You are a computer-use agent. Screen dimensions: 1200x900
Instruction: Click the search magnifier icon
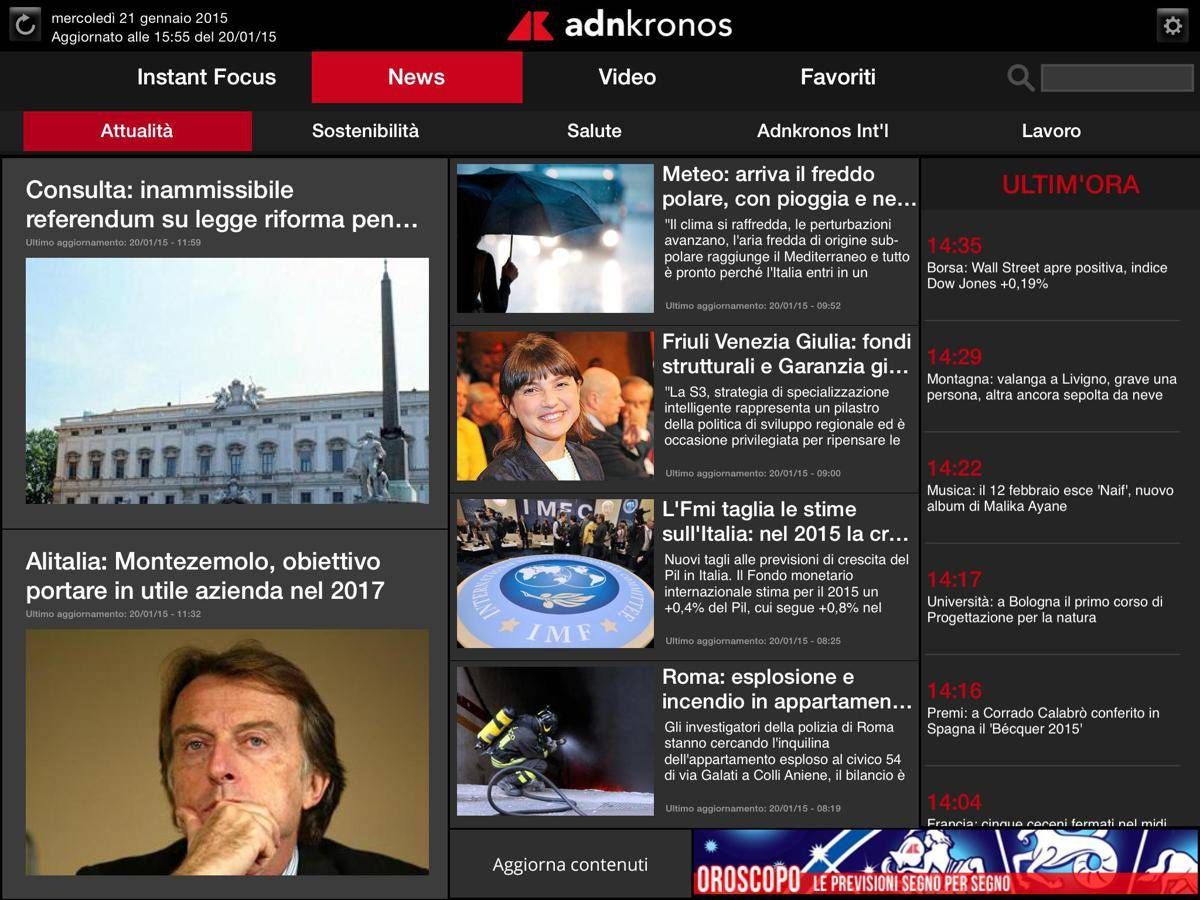point(1020,78)
